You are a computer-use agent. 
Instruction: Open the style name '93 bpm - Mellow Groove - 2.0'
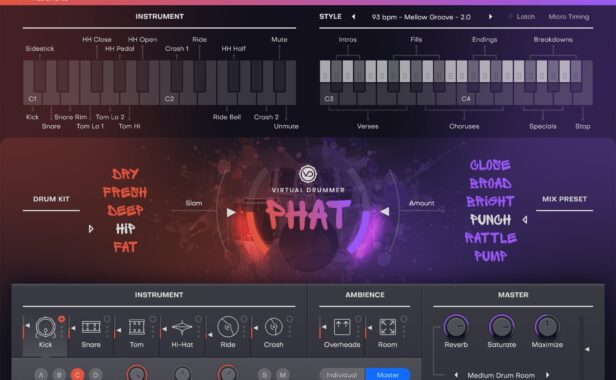coord(421,17)
